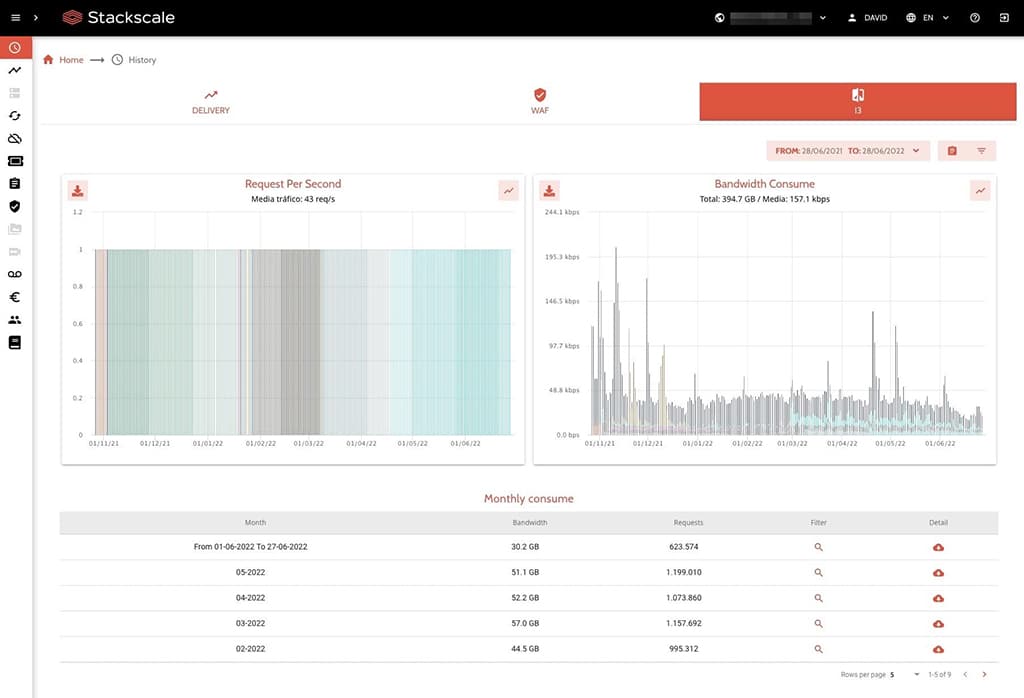Viewport: 1024px width, 698px height.
Task: Click the ticket-shaped sidebar icon
Action: click(15, 161)
